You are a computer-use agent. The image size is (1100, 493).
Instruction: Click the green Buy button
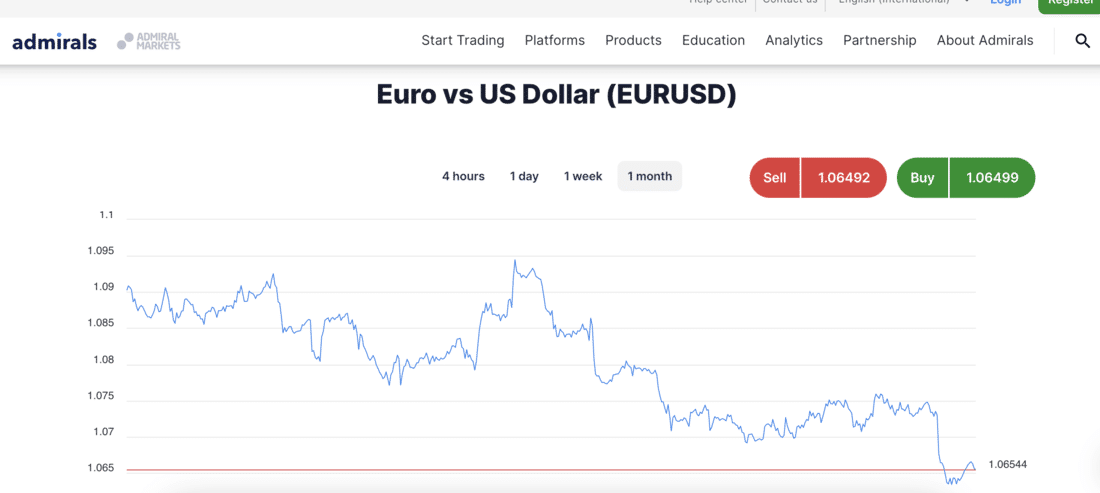[966, 177]
